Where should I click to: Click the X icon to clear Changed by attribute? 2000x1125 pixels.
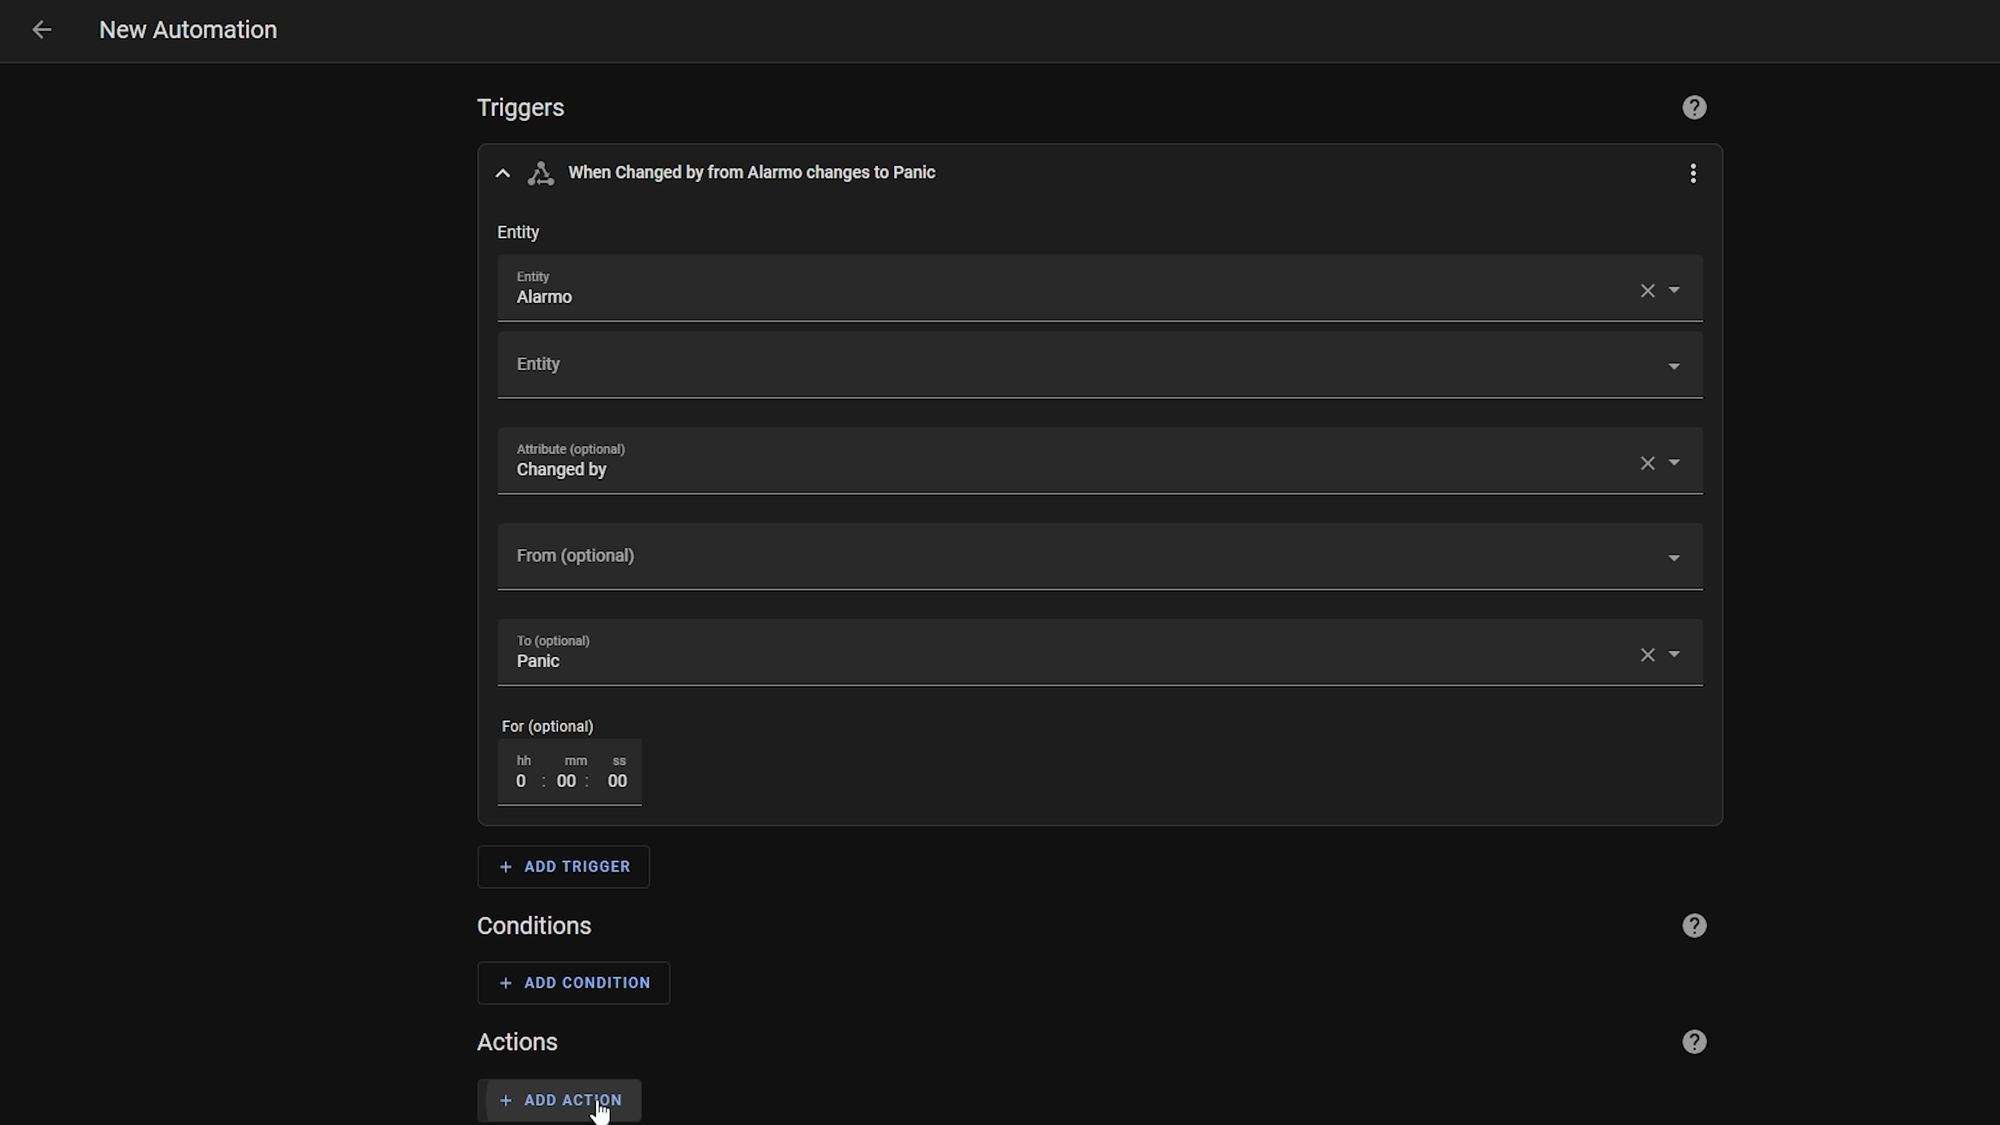click(x=1647, y=463)
